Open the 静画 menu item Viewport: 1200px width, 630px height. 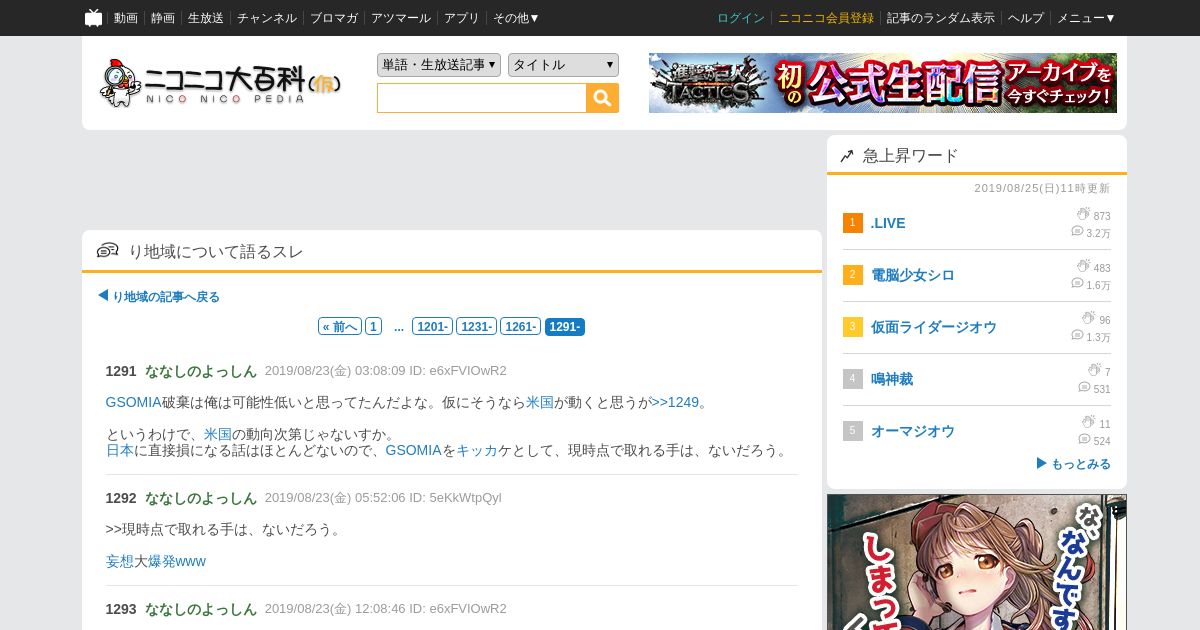[x=163, y=18]
